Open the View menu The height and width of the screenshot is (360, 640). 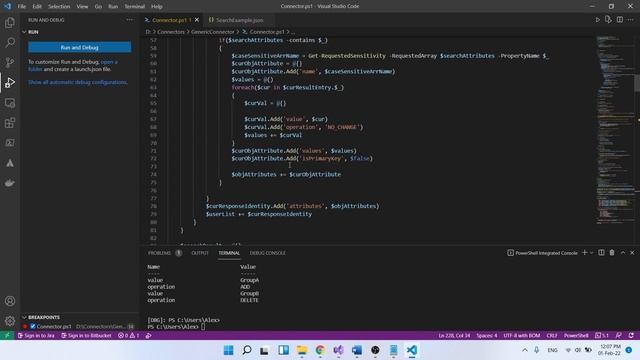pyautogui.click(x=82, y=7)
